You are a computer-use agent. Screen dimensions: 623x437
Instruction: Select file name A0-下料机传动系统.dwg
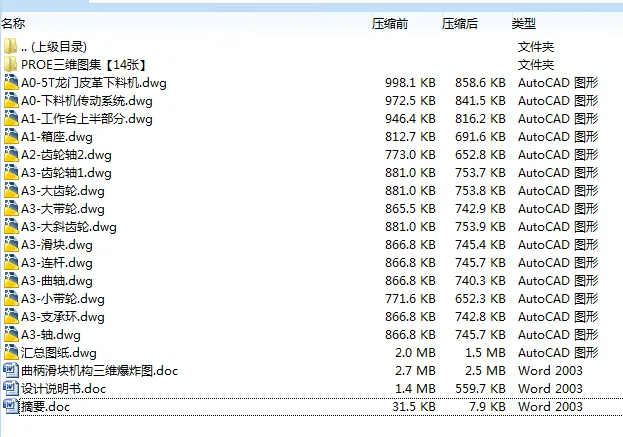(87, 101)
